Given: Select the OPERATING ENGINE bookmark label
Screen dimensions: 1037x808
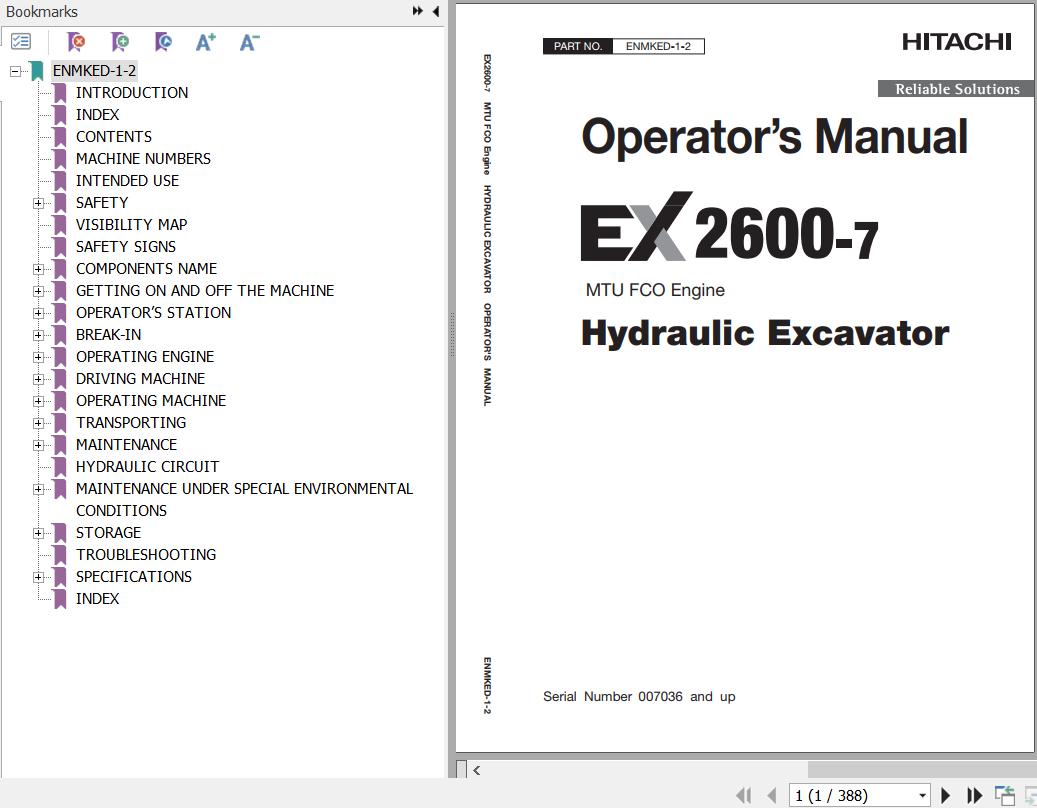Looking at the screenshot, I should 145,357.
